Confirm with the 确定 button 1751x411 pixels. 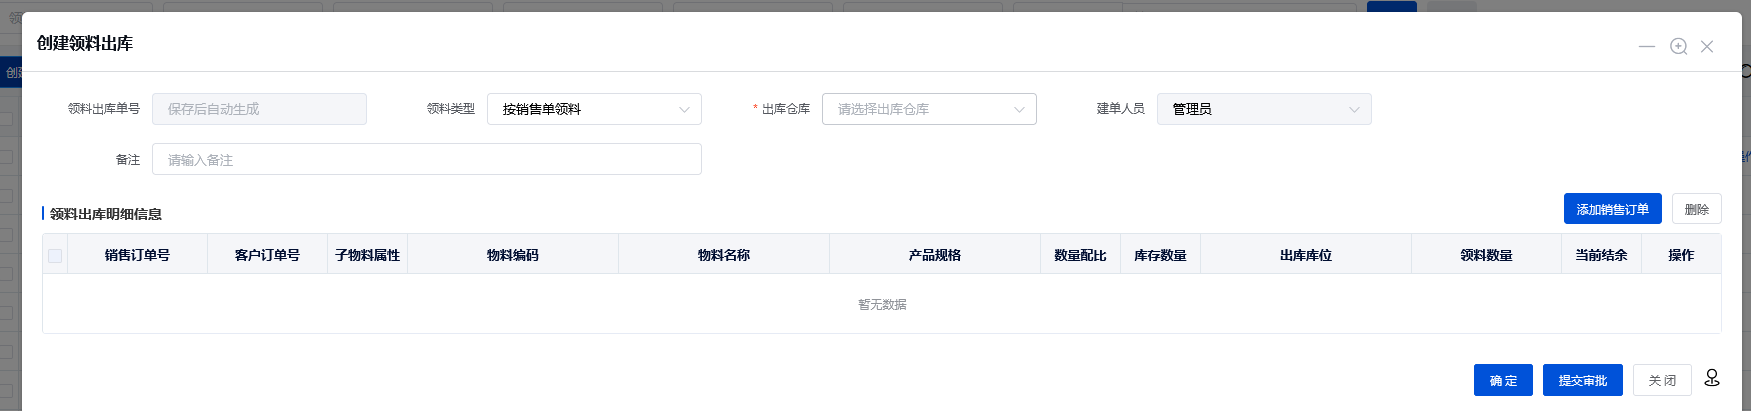tap(1502, 380)
